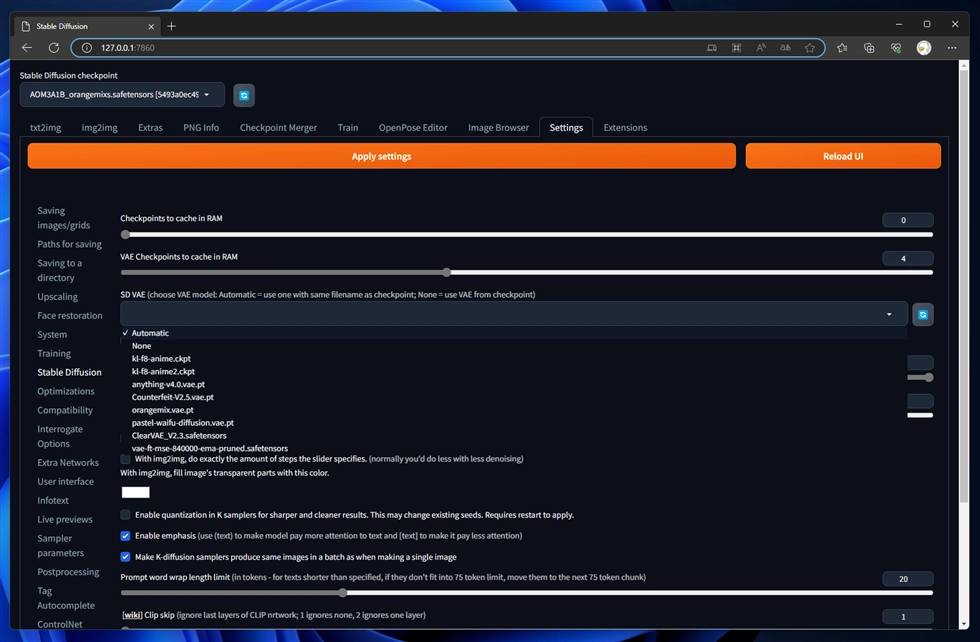Open the white img2img fill color swatch
The image size is (980, 642).
coord(136,493)
